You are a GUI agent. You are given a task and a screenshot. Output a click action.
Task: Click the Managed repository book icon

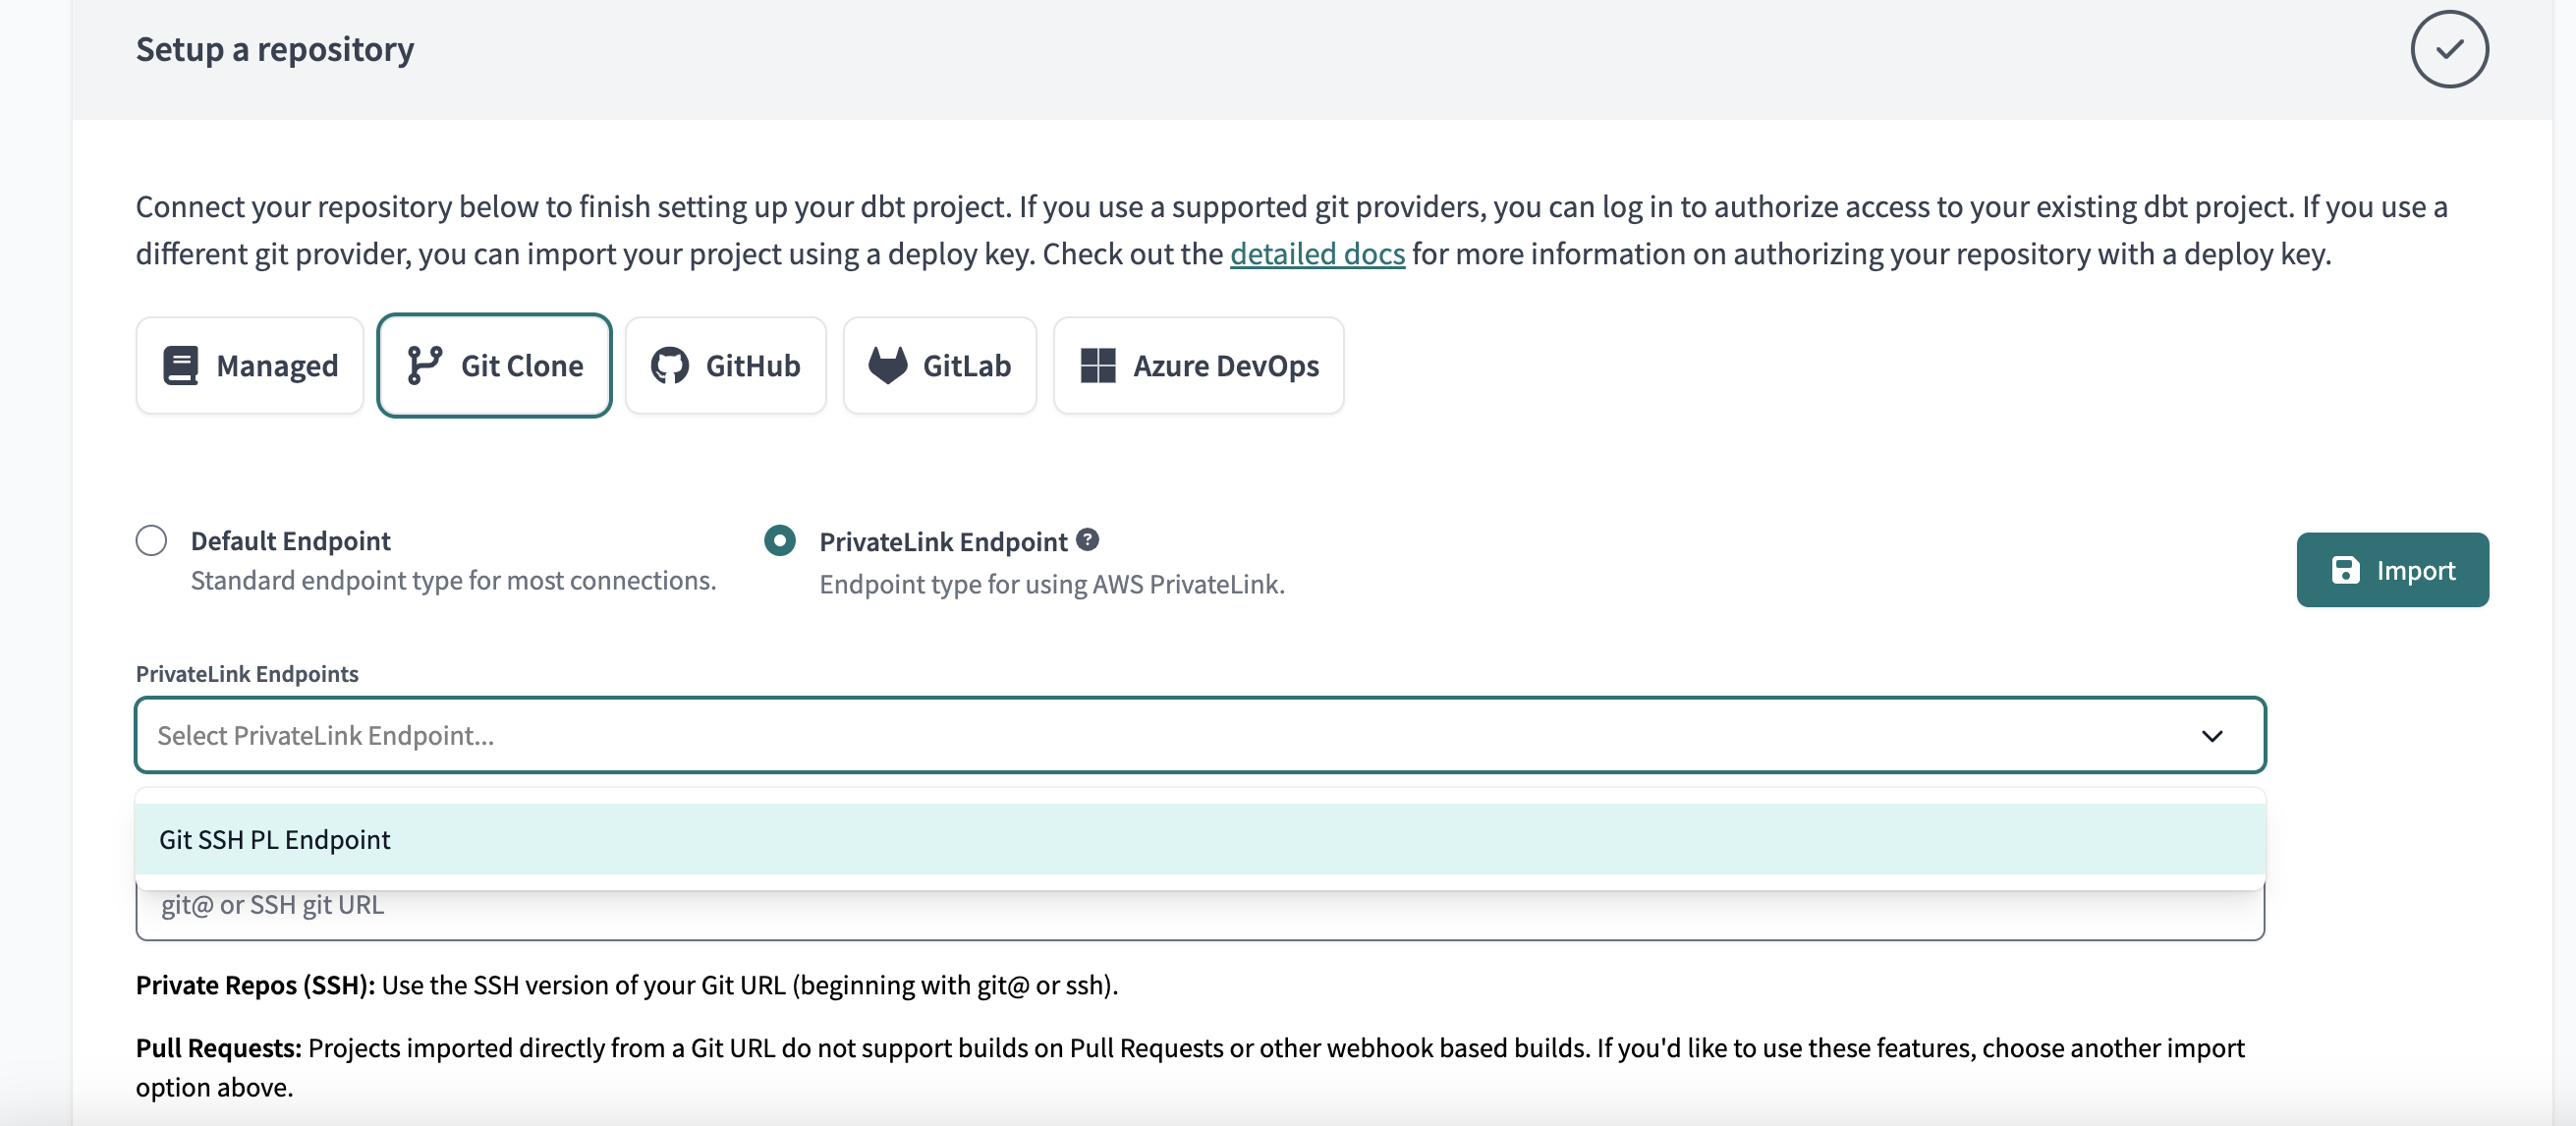click(x=180, y=365)
